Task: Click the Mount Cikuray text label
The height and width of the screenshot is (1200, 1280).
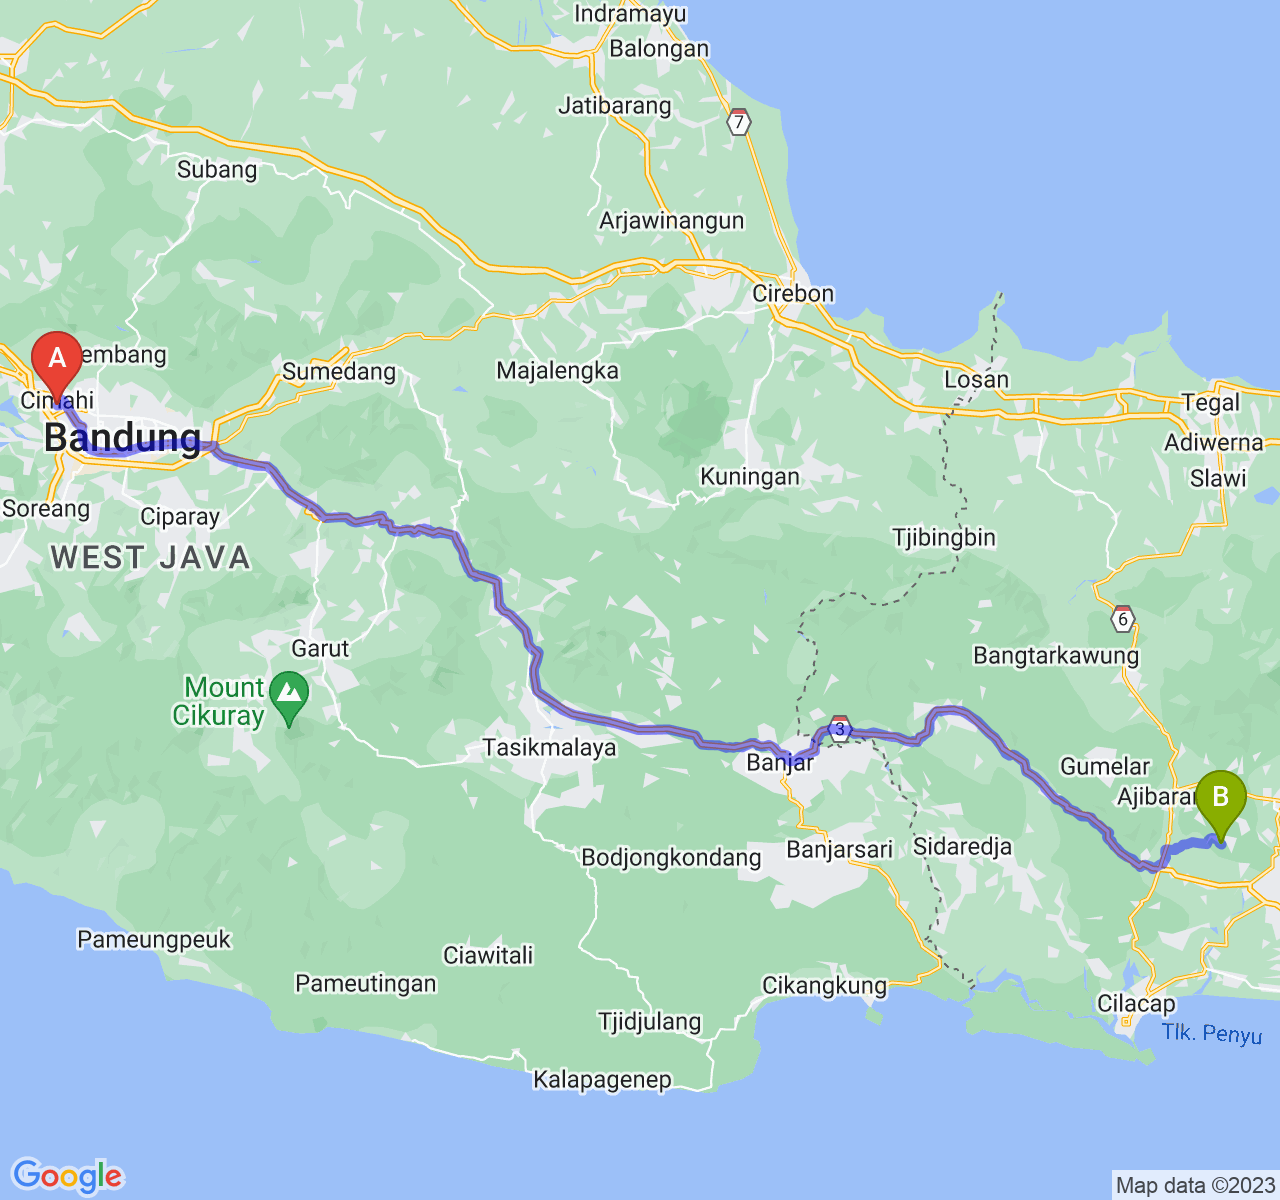Action: coord(220,701)
